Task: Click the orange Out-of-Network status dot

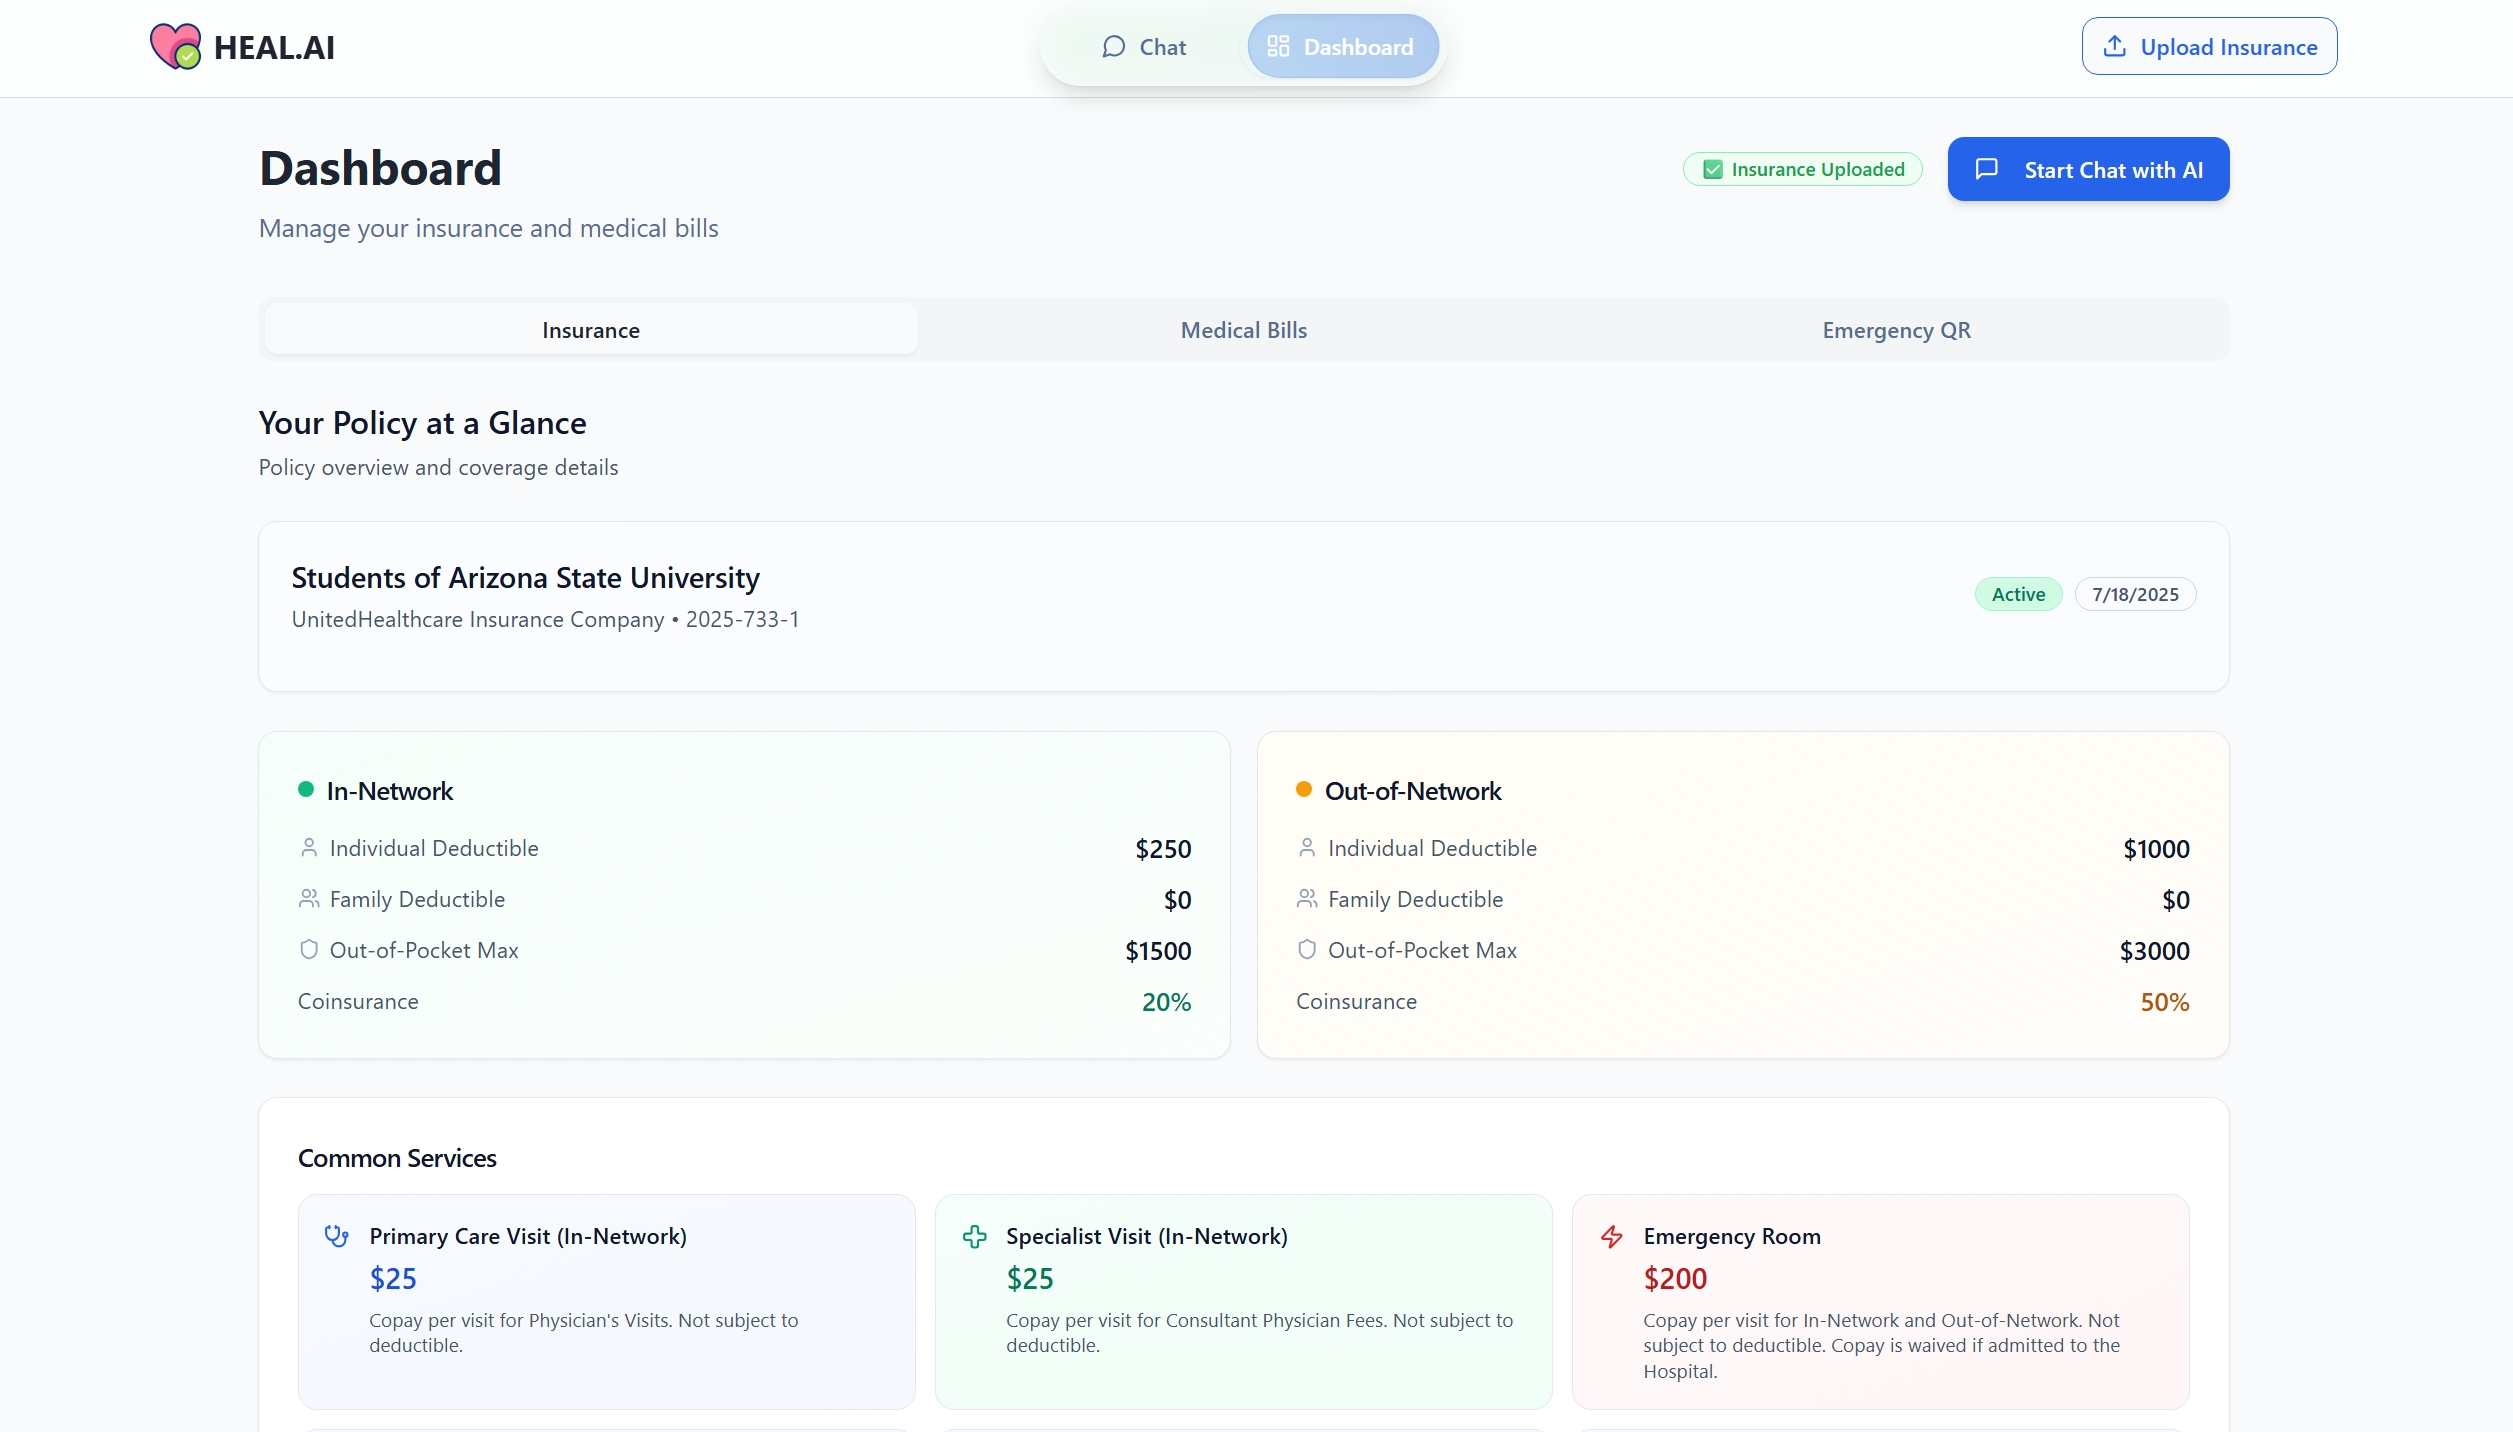Action: pos(1303,789)
